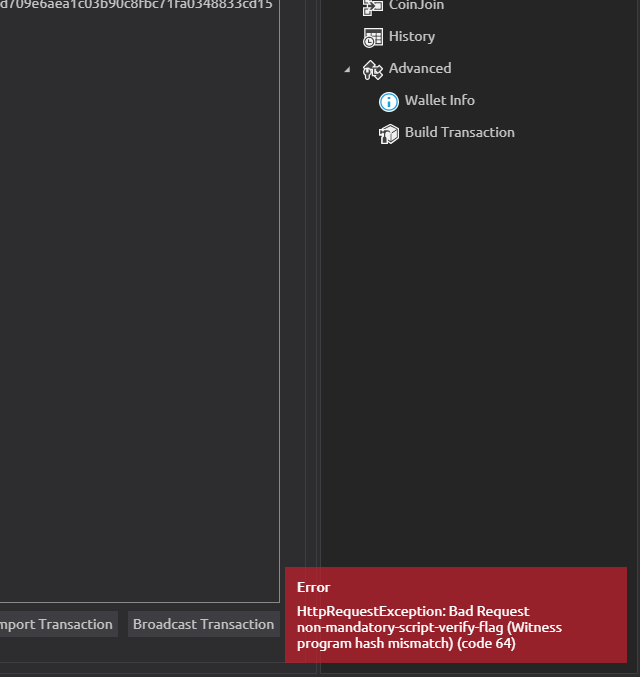640x677 pixels.
Task: Collapse the Advanced tree node arrow
Action: click(x=348, y=69)
